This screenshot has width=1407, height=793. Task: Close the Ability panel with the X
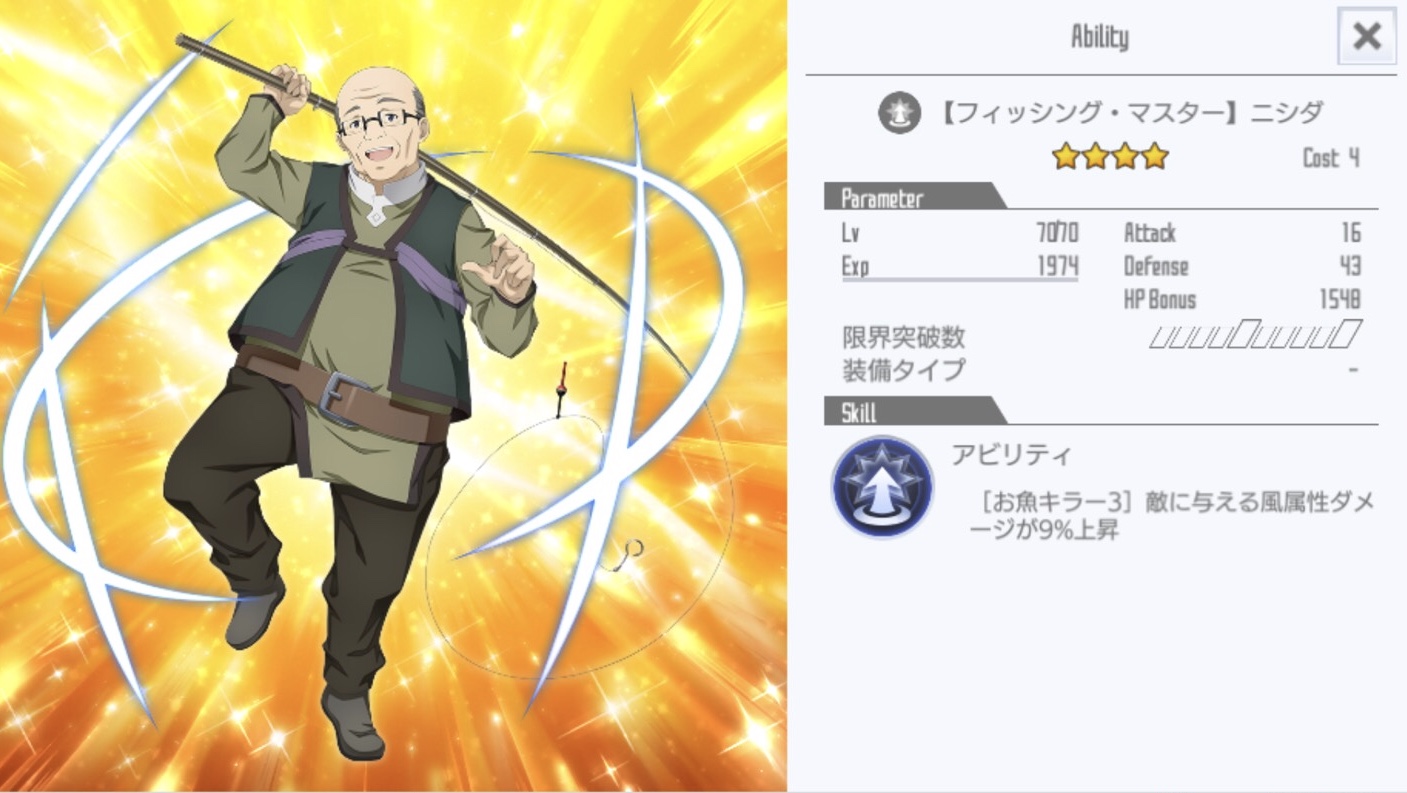(x=1366, y=37)
